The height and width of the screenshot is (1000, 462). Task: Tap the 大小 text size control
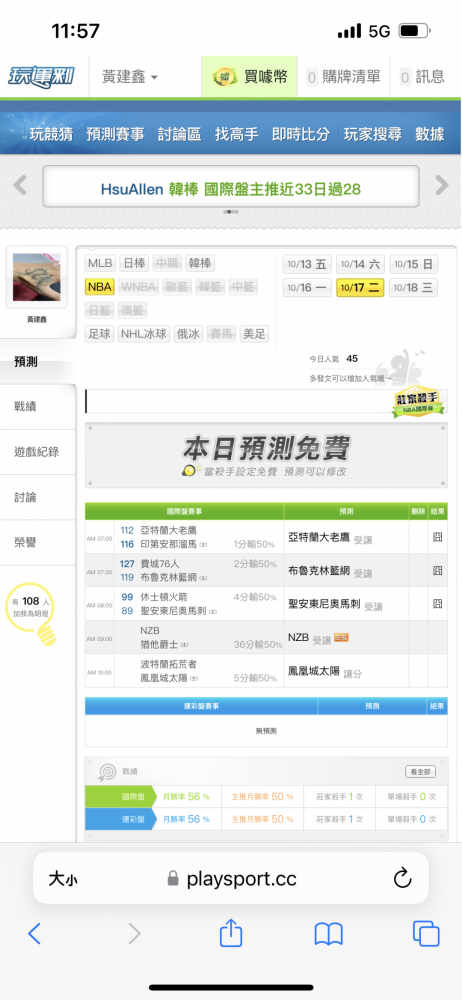[x=63, y=879]
